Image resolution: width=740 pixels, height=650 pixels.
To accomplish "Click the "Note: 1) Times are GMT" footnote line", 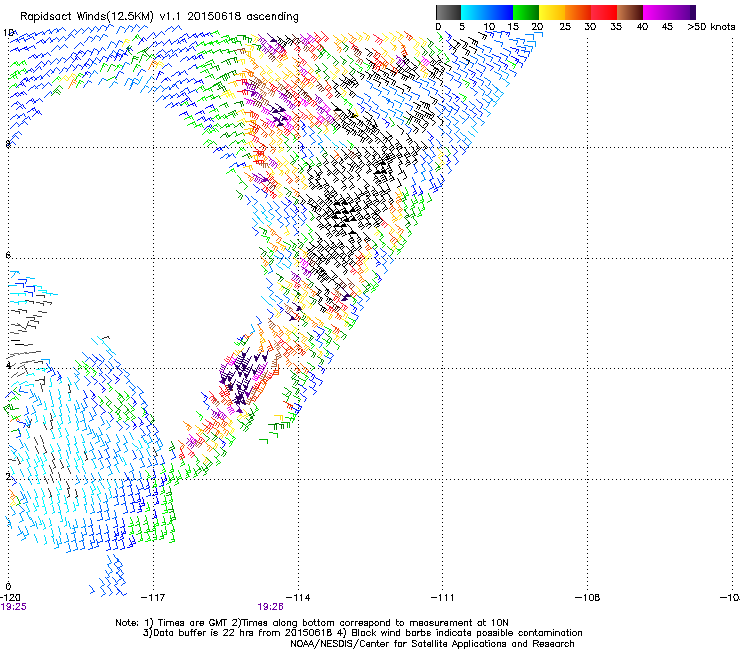I will click(312, 623).
